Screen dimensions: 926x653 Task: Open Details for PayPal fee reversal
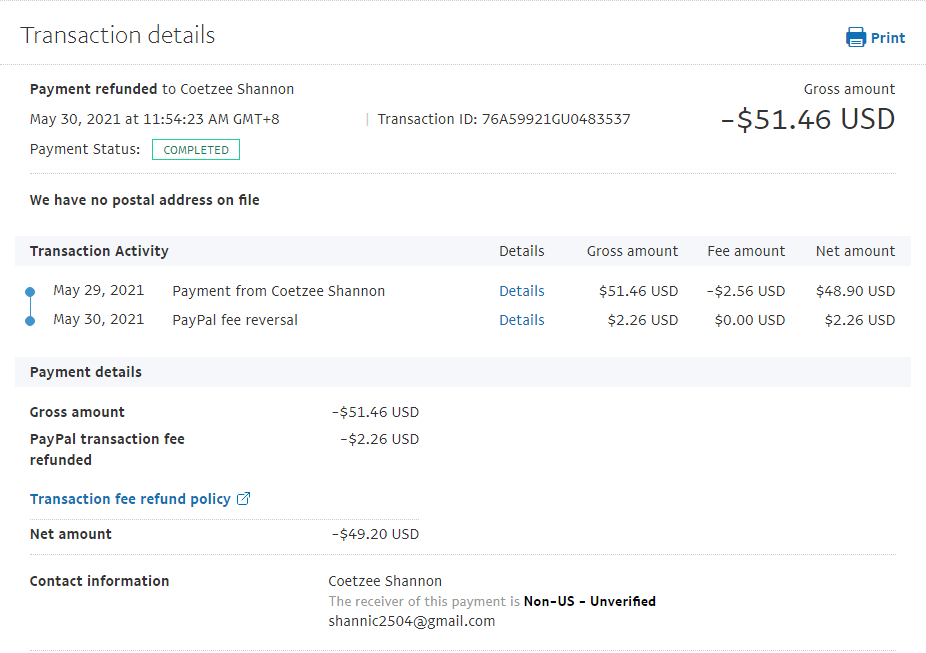coord(521,320)
